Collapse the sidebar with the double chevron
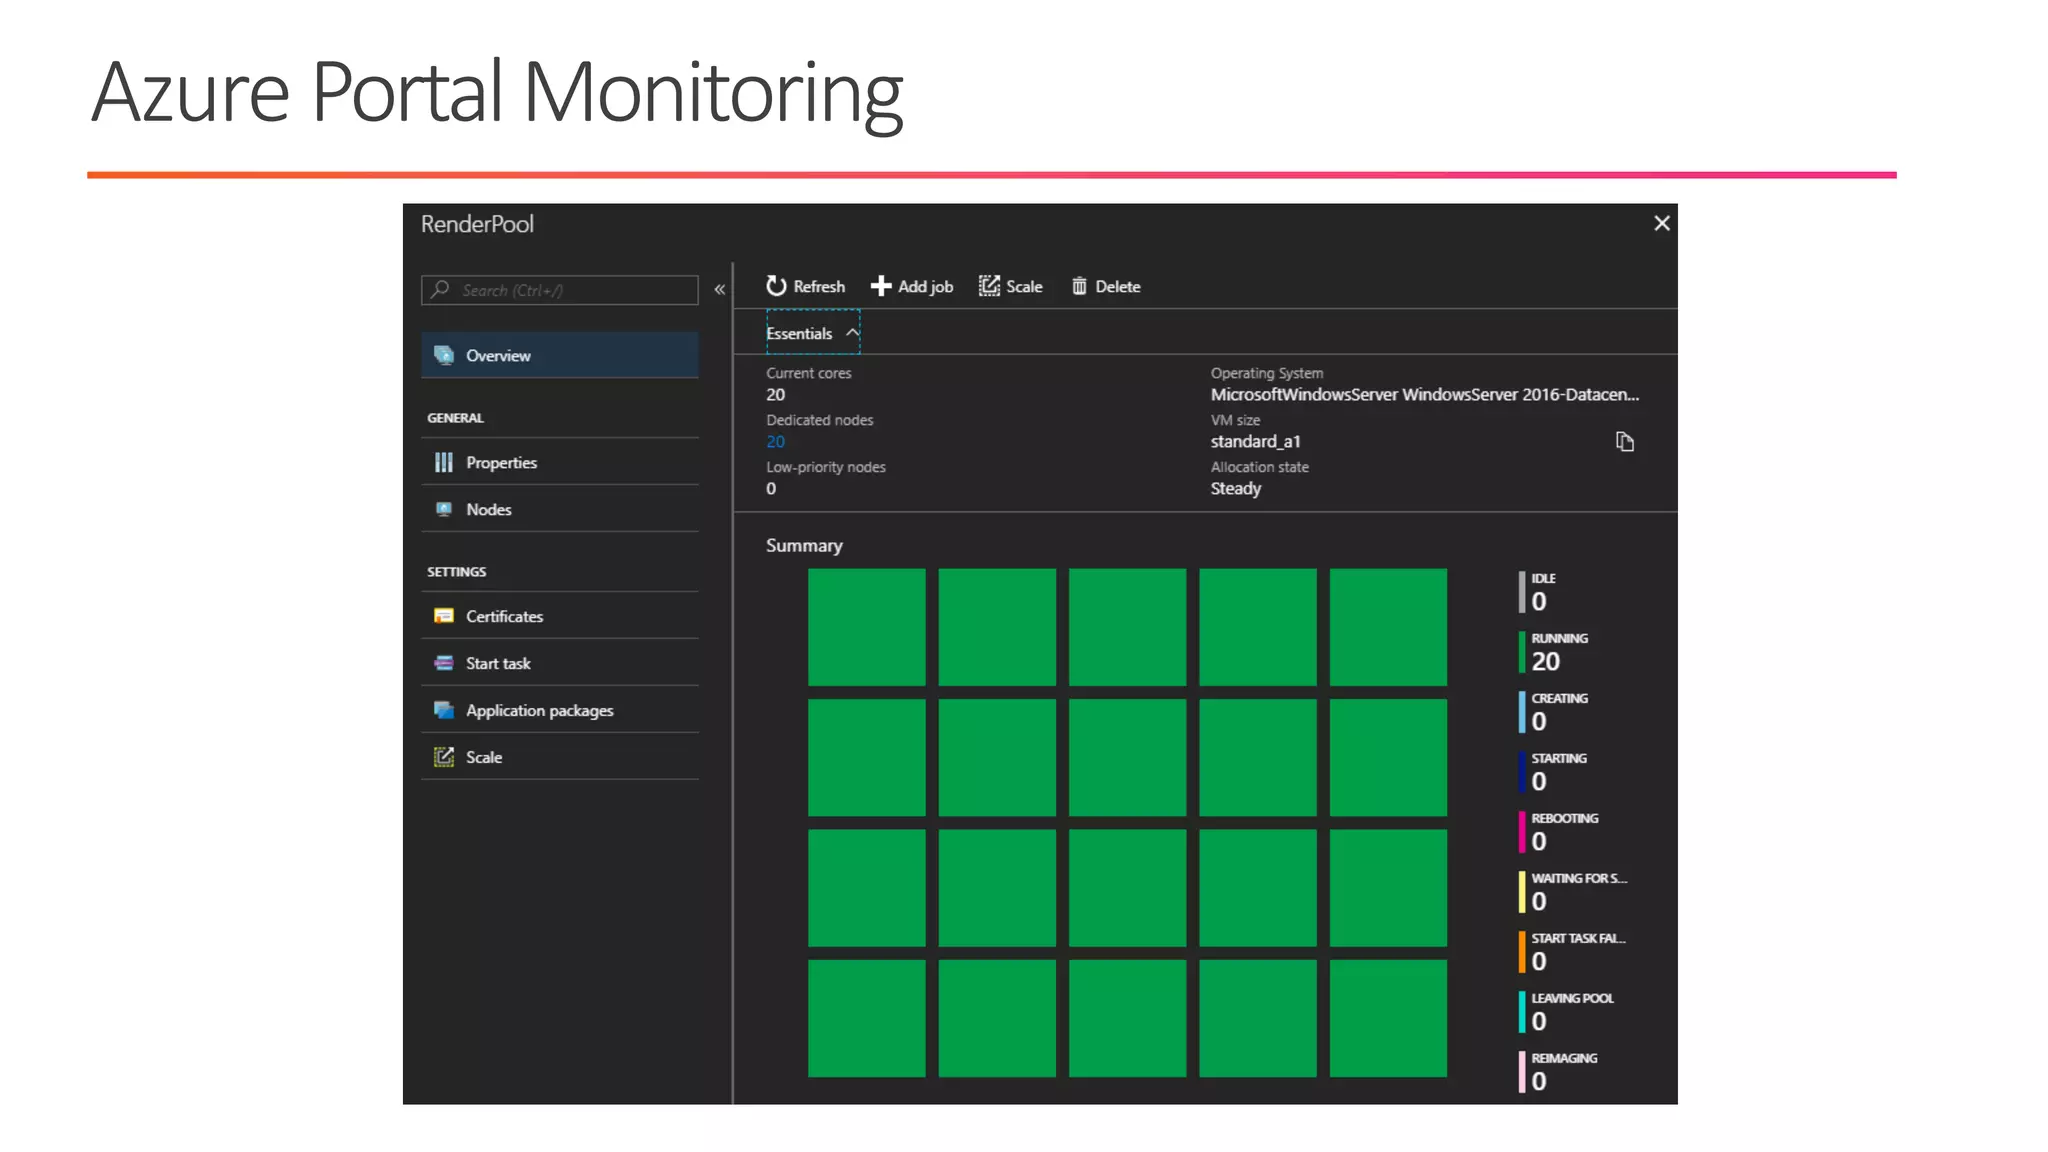The height and width of the screenshot is (1152, 2048). [x=719, y=290]
